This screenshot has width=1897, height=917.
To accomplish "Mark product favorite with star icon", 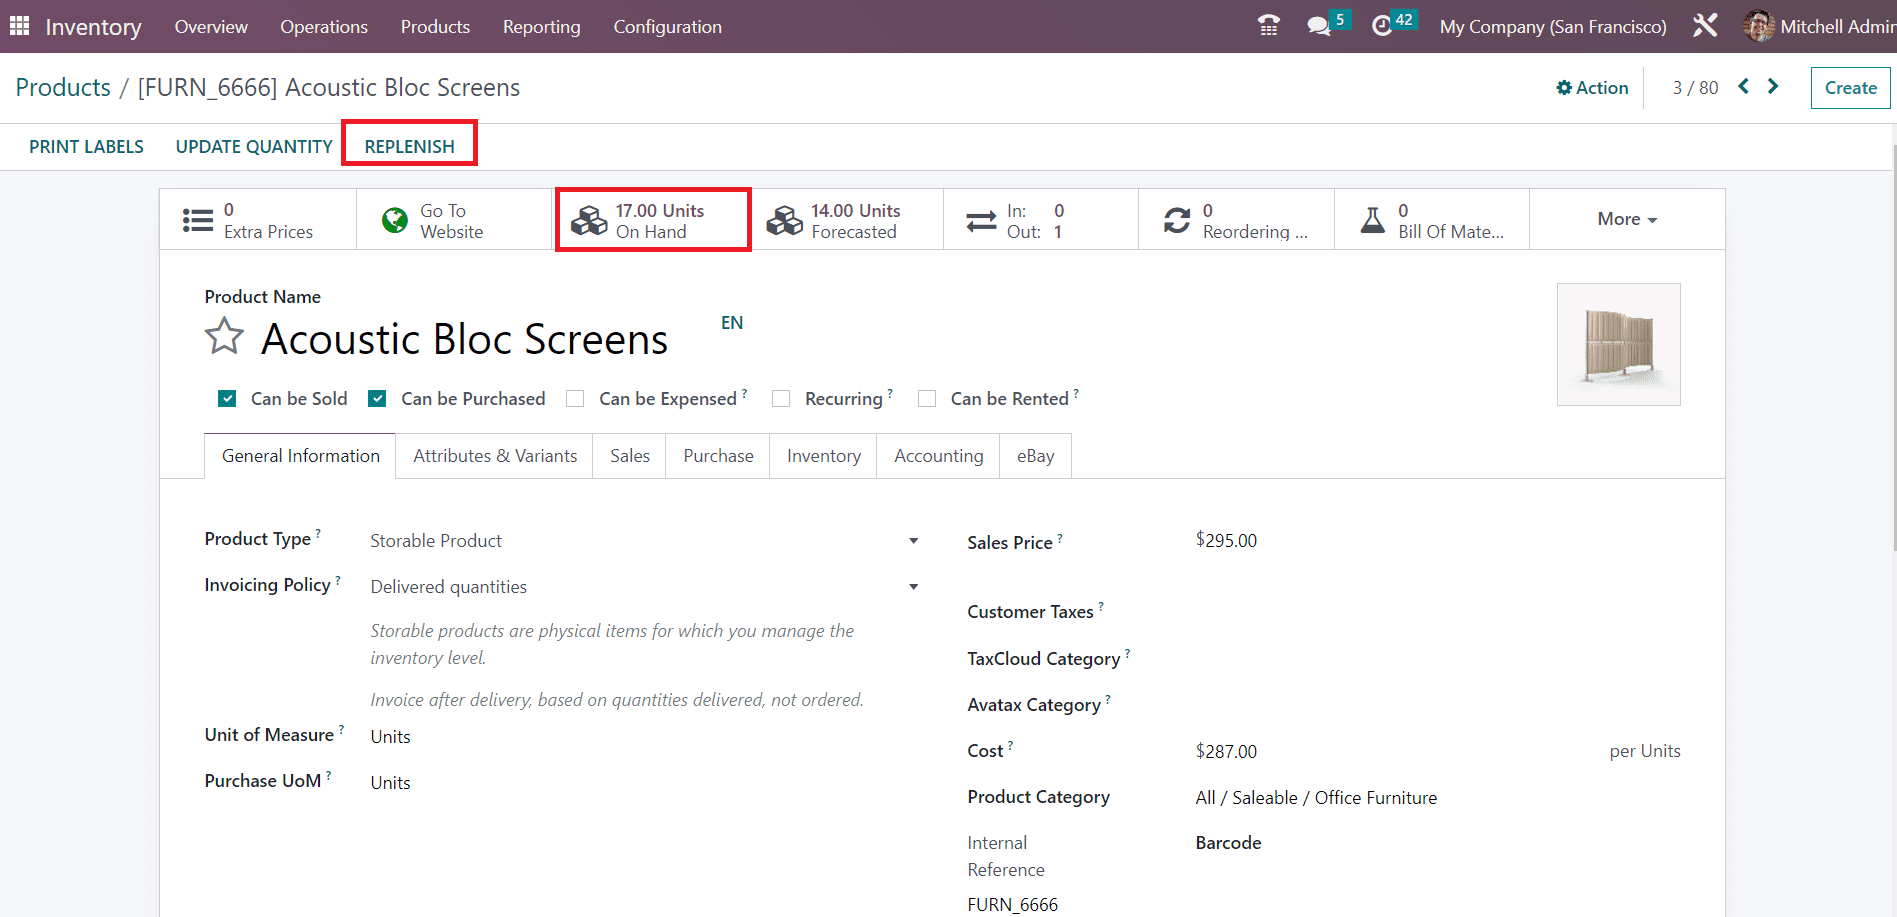I will coord(224,337).
